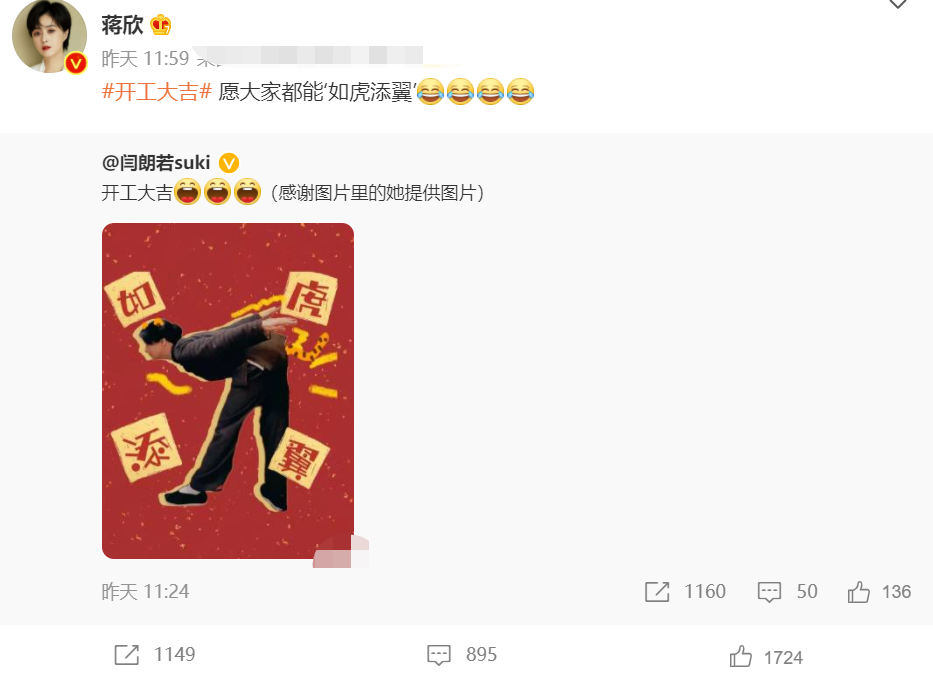
Task: Click the 昨天 11:24 original post time
Action: [x=145, y=592]
